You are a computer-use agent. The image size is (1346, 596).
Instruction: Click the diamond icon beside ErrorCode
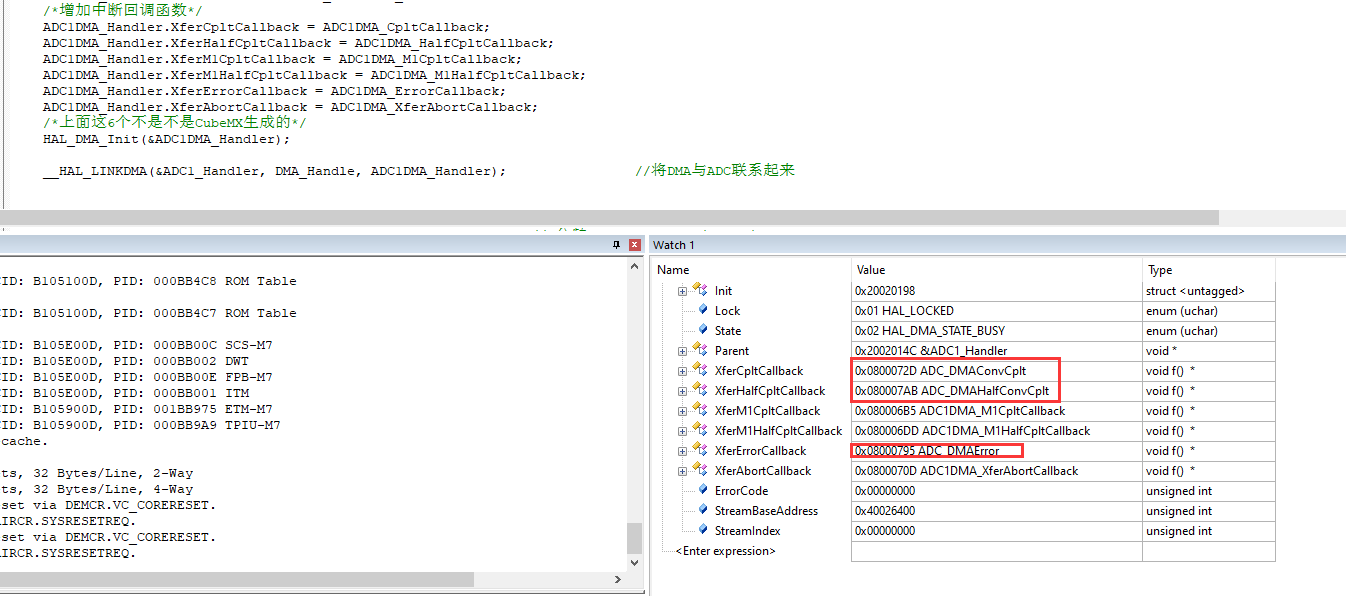point(704,490)
